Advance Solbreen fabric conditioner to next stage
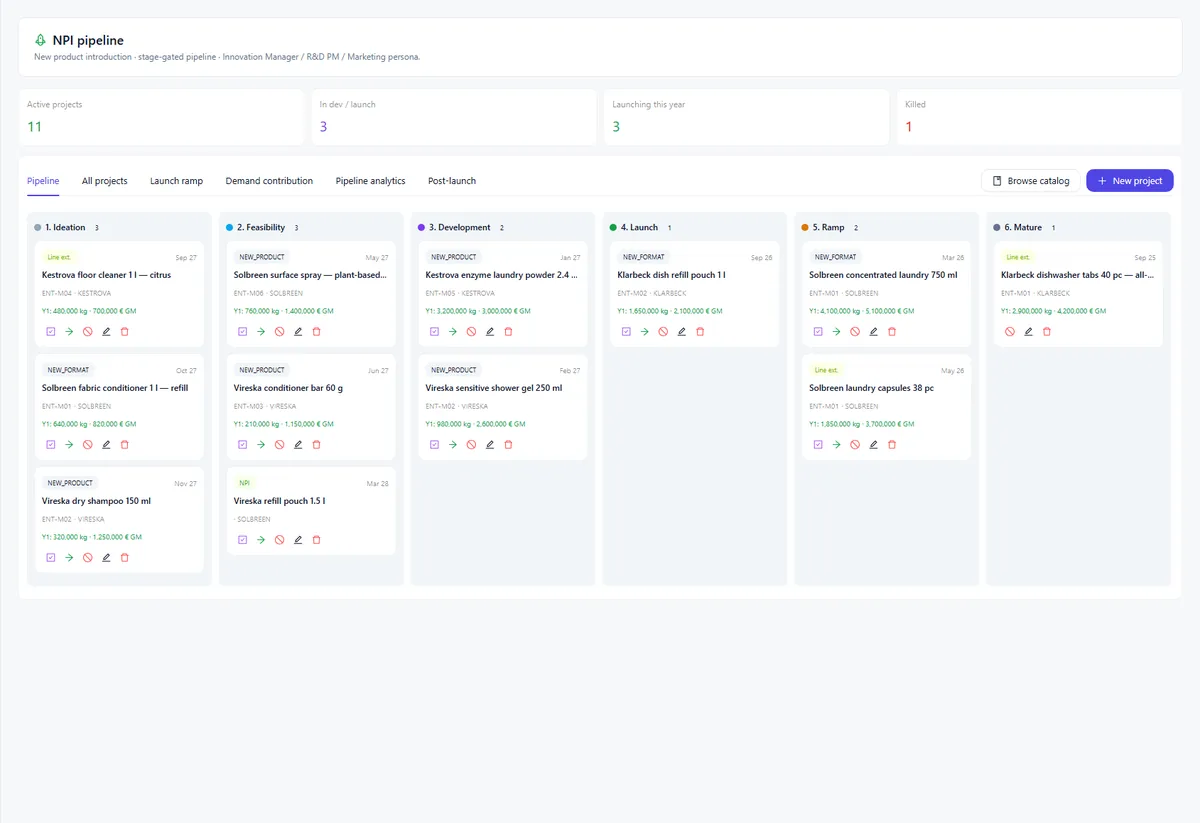Viewport: 1200px width, 823px height. [x=69, y=444]
